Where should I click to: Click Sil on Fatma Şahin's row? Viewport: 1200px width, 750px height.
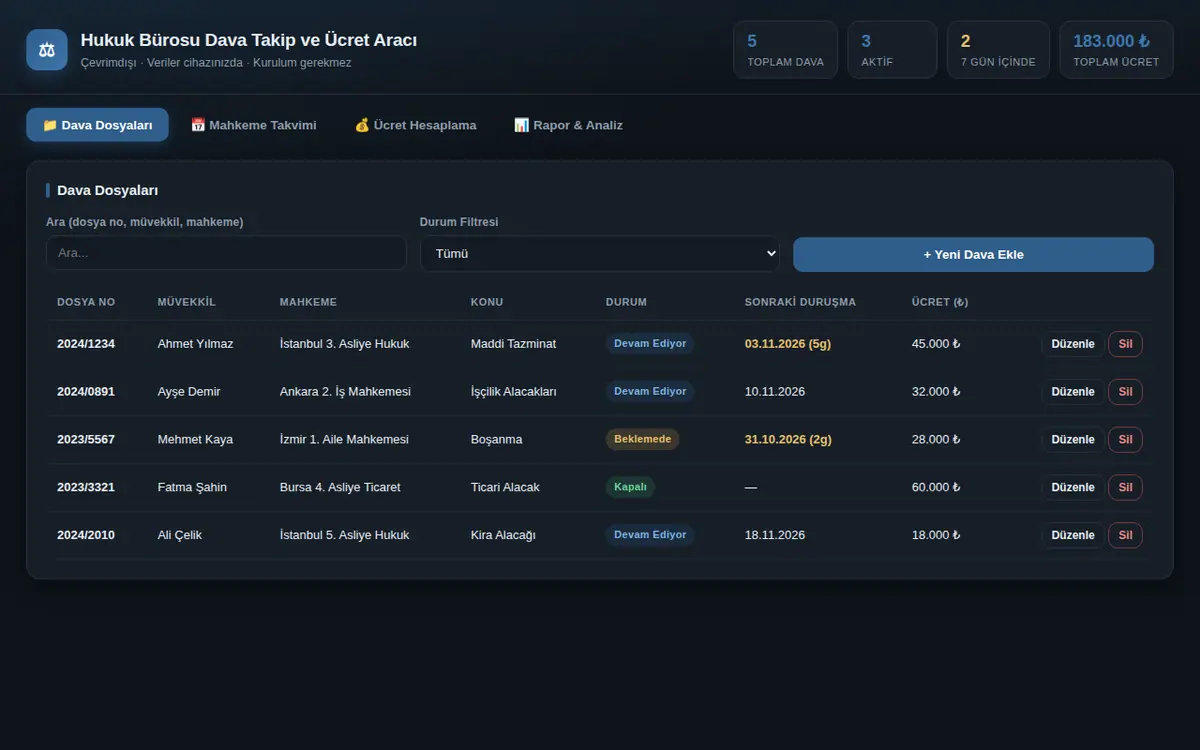(1125, 487)
